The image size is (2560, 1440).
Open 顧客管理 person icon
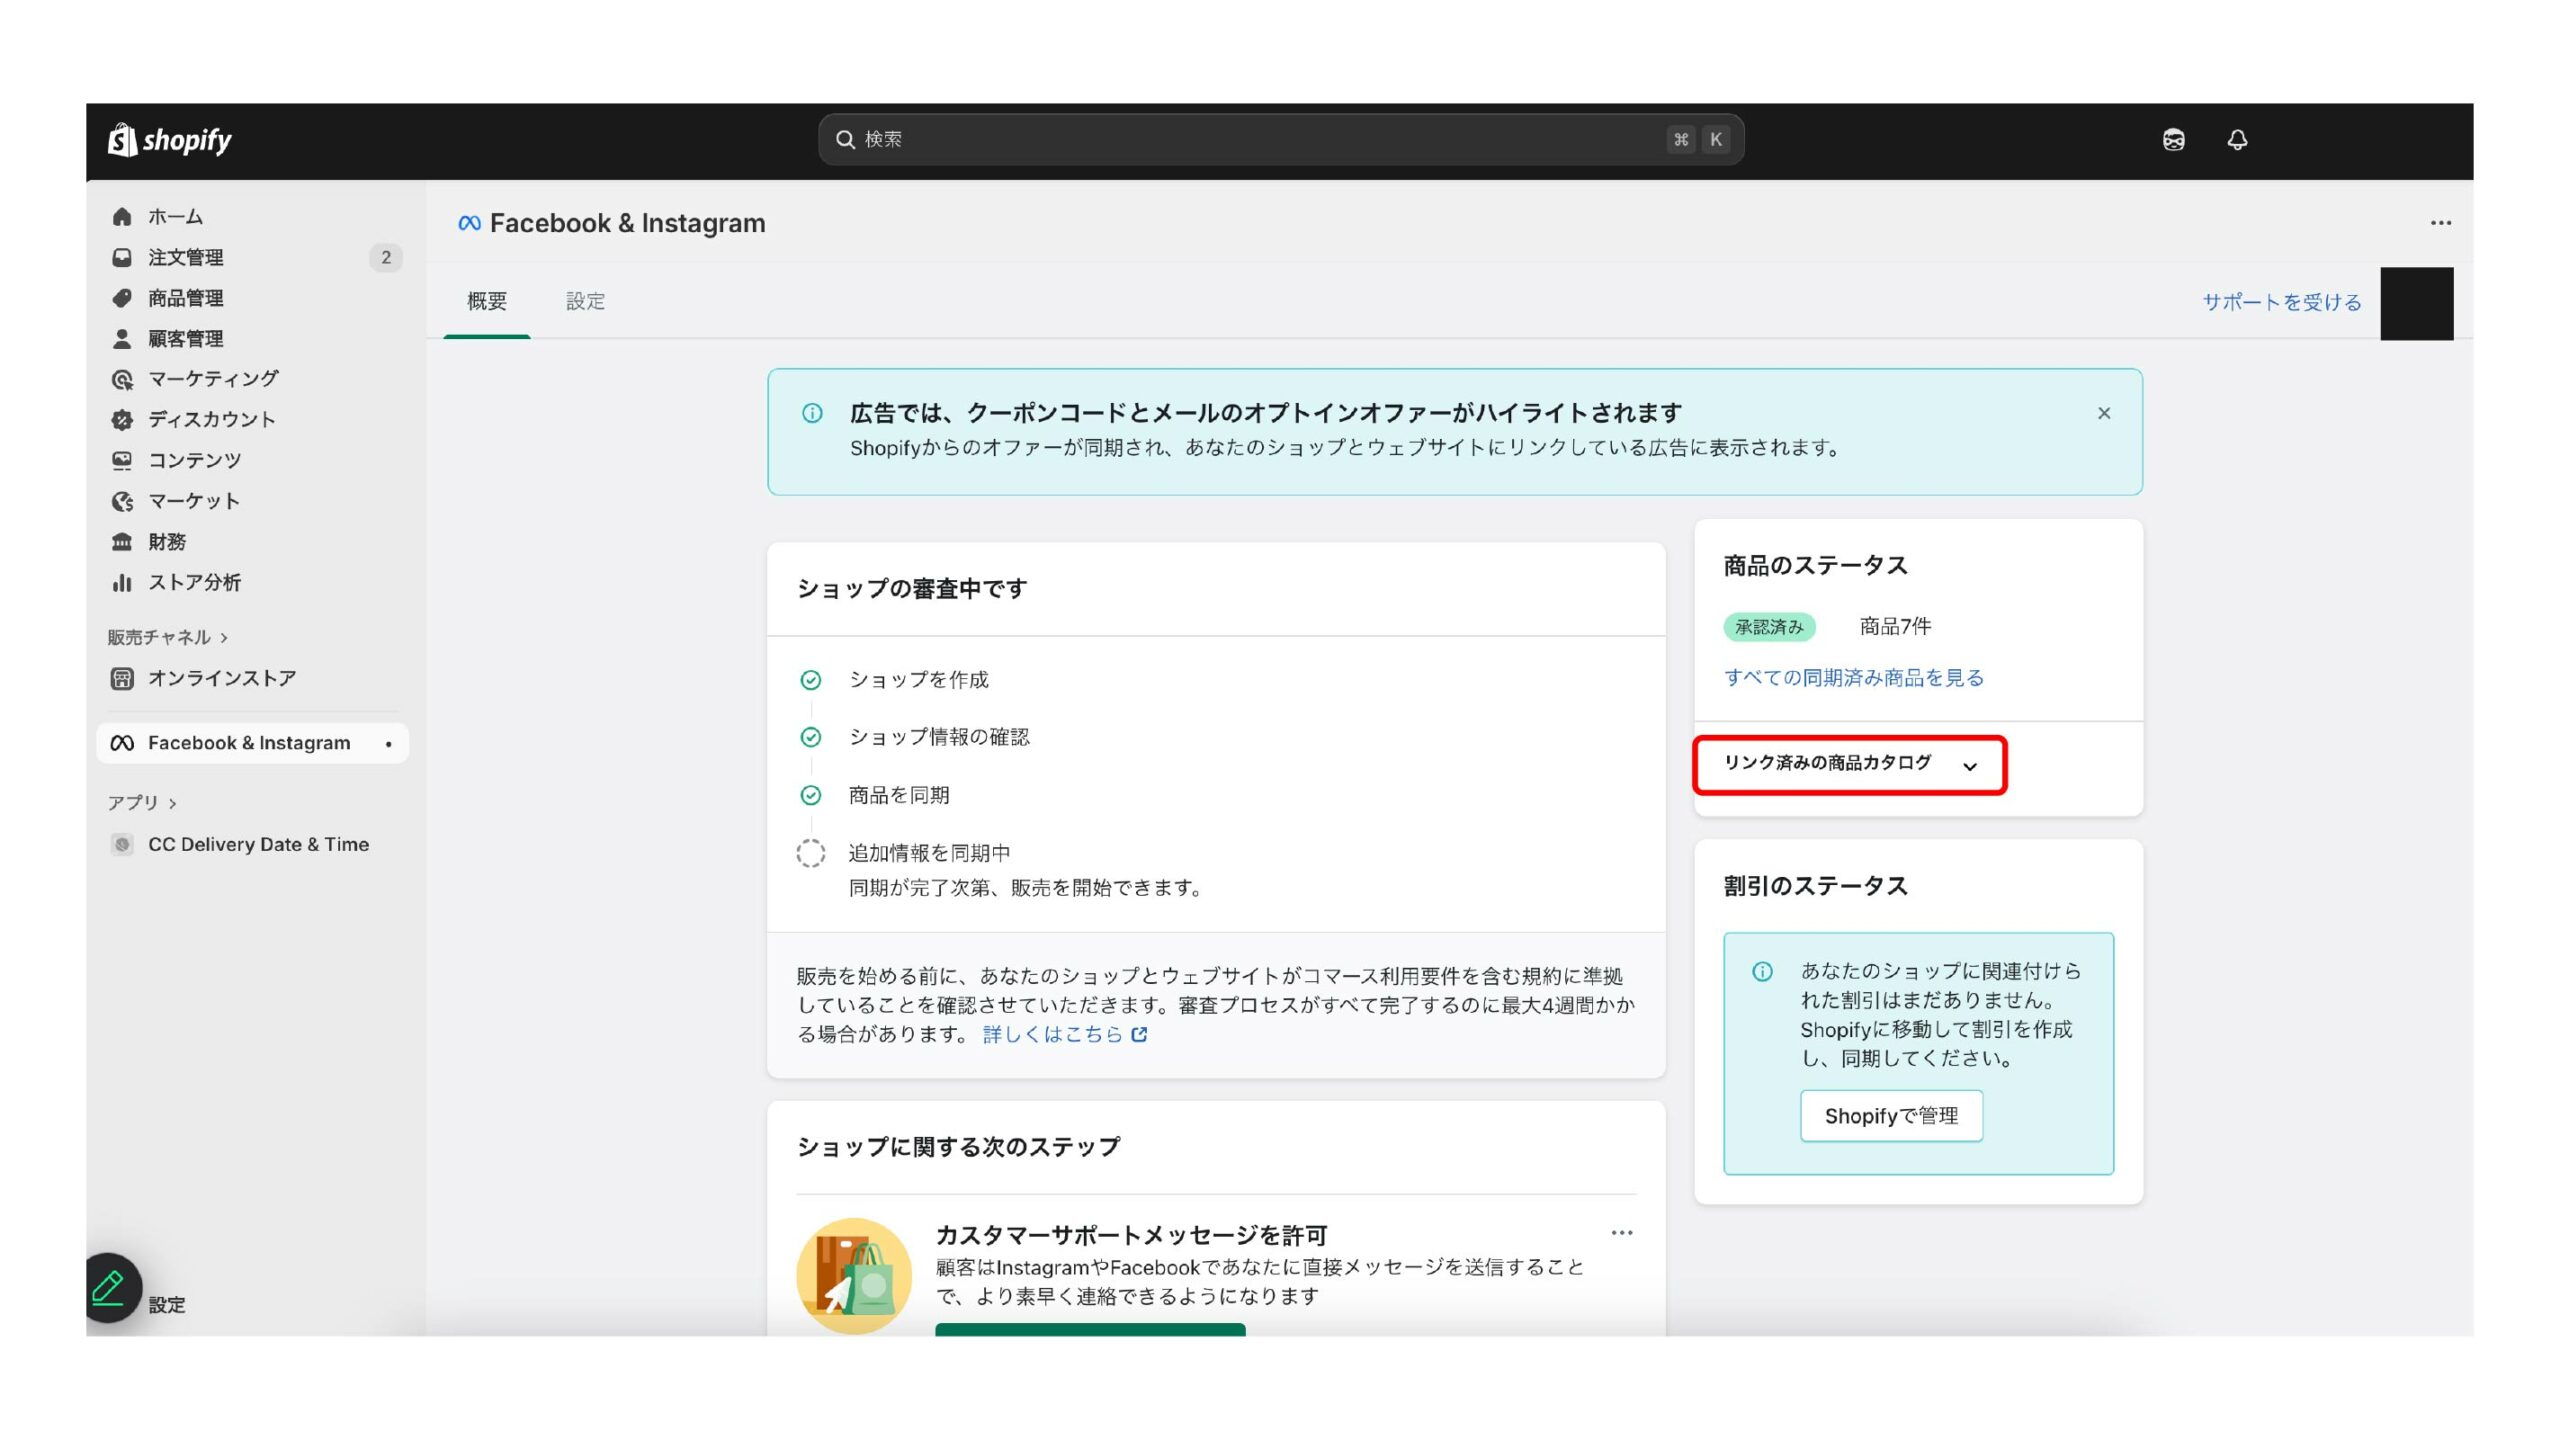[122, 339]
